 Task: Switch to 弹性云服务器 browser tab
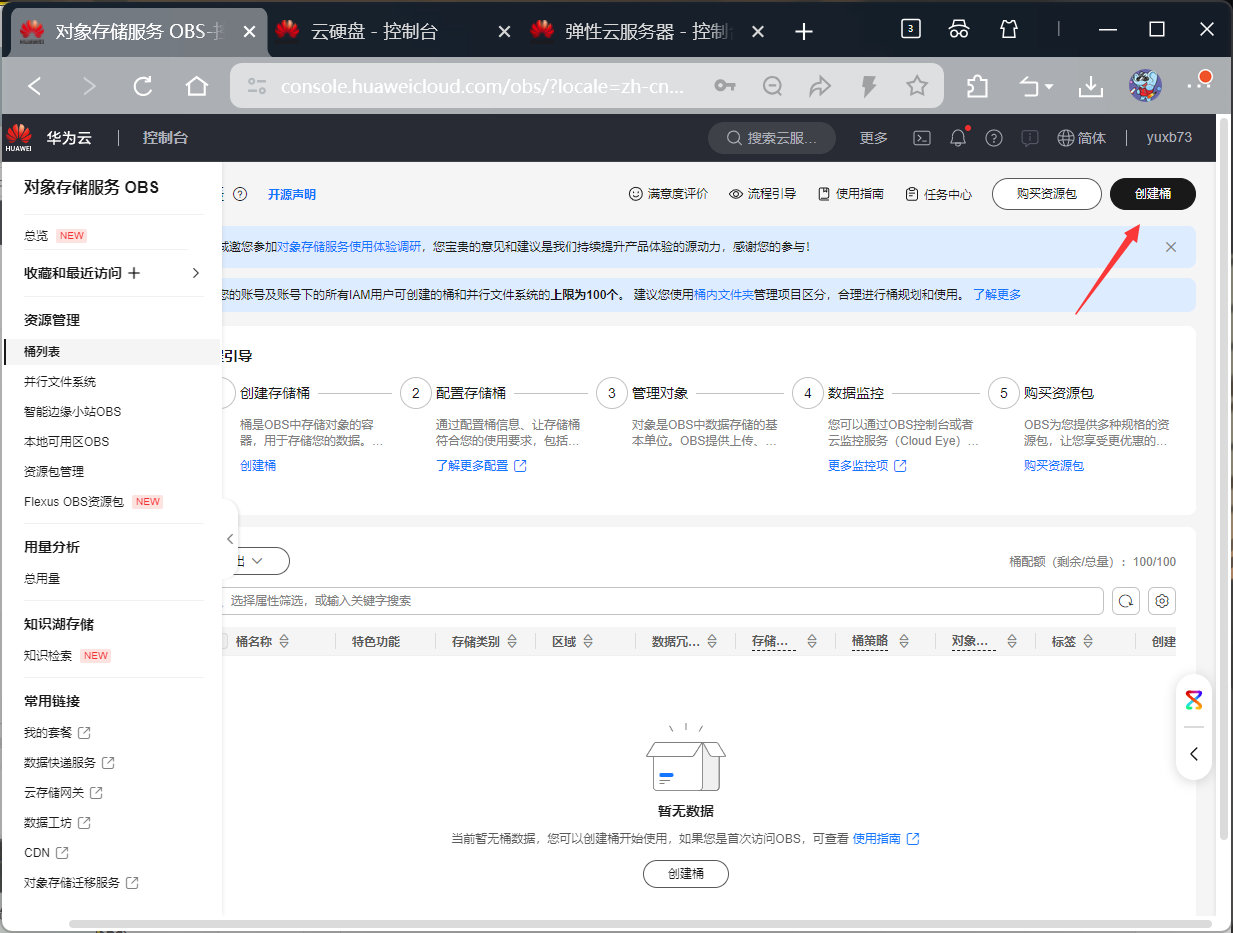coord(646,31)
